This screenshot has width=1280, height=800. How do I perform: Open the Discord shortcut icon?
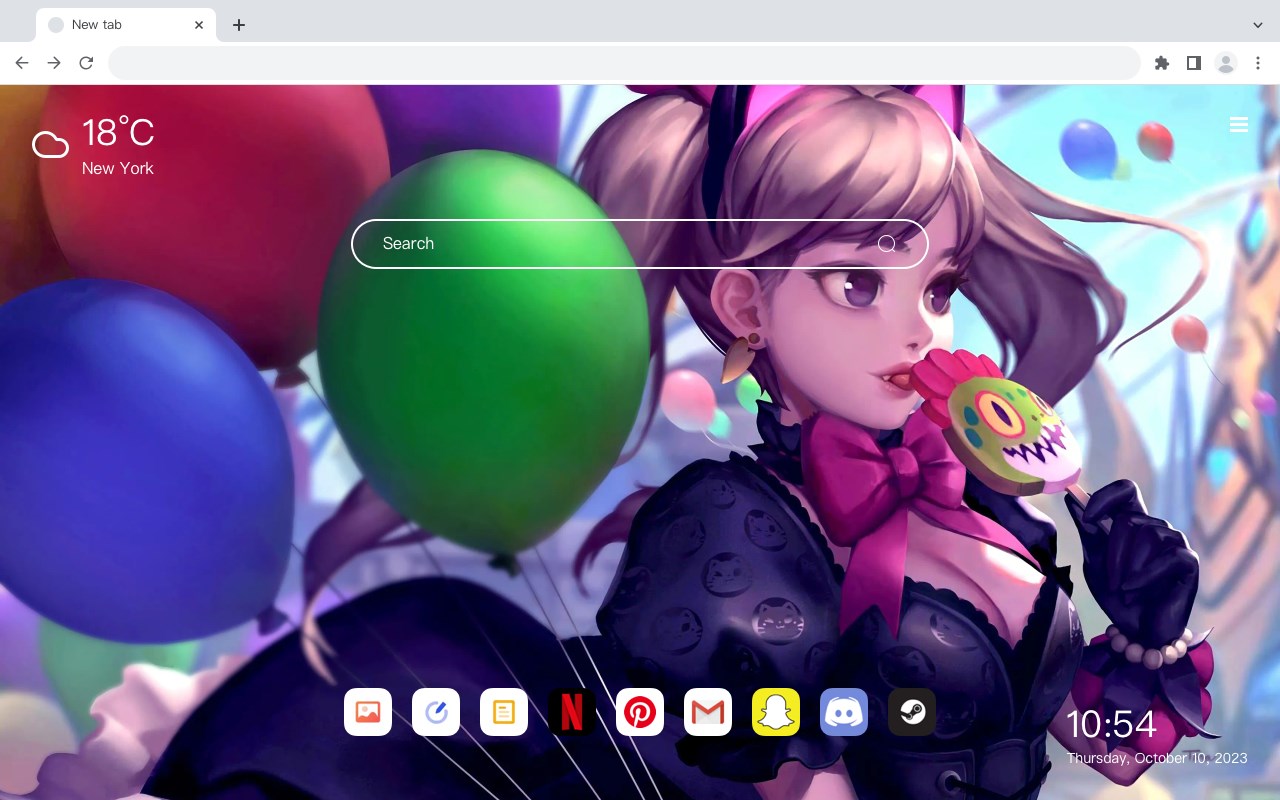point(844,712)
